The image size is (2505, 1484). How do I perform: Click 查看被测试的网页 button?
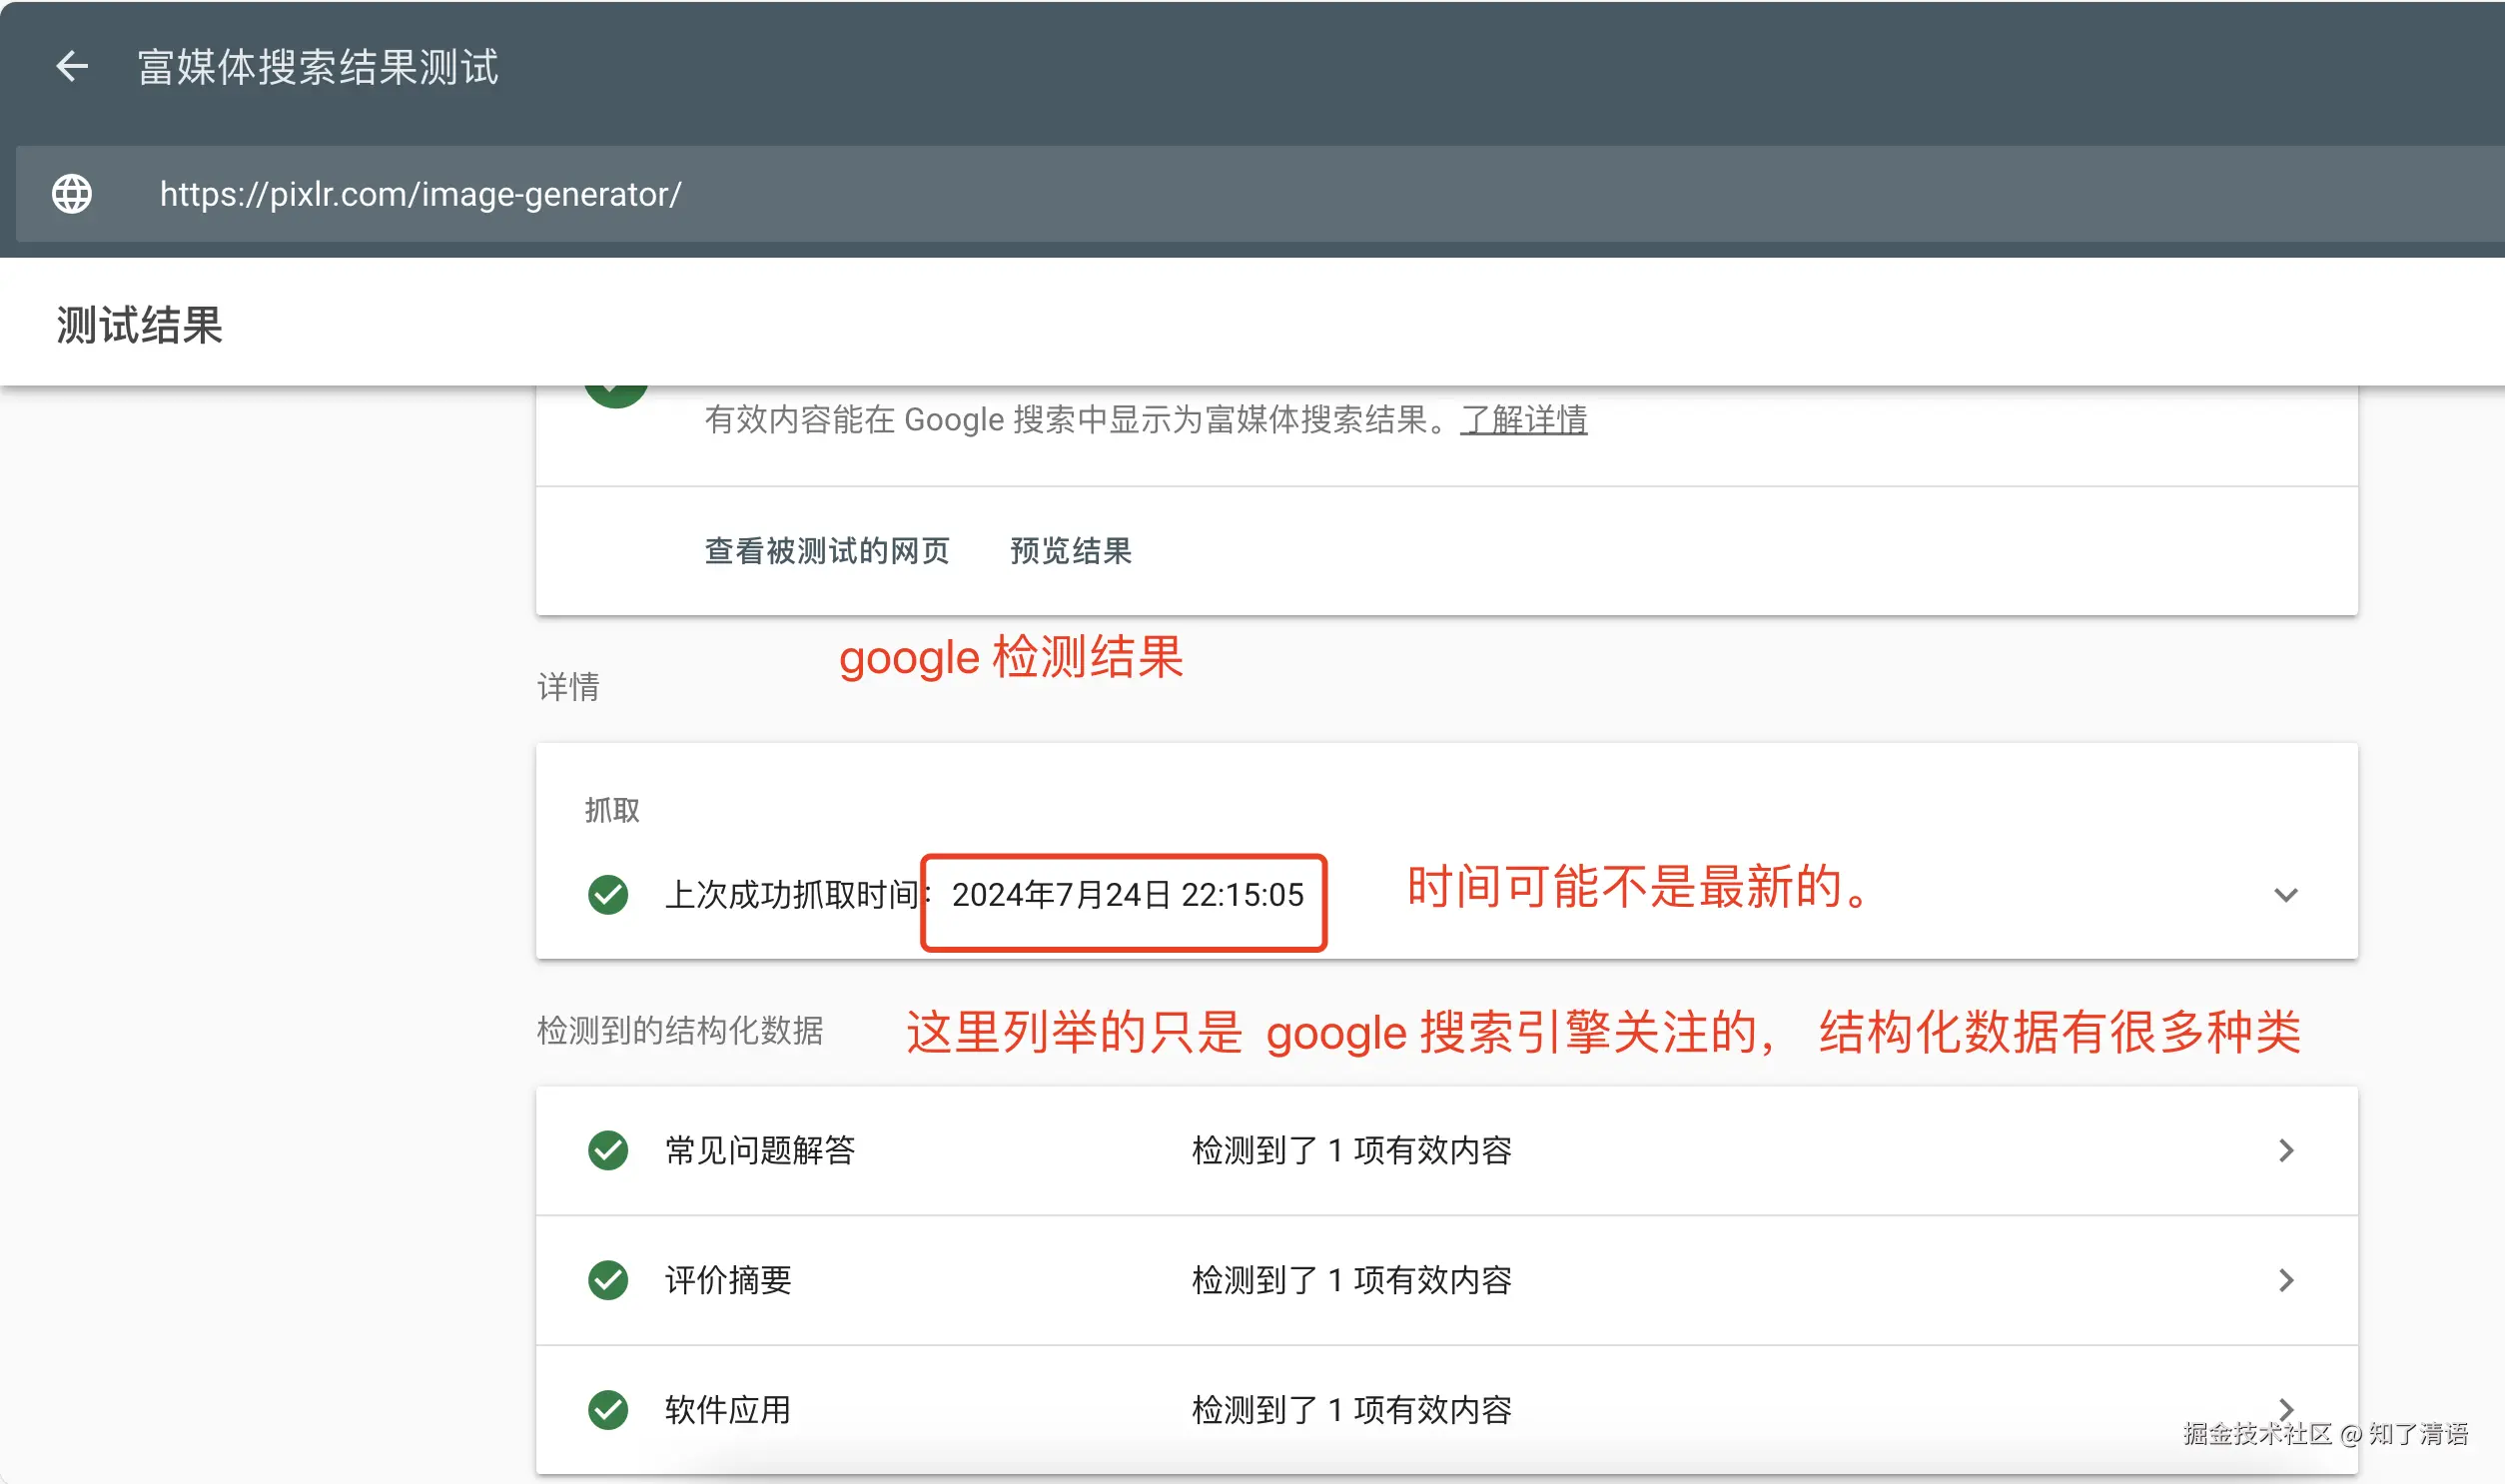click(x=827, y=551)
